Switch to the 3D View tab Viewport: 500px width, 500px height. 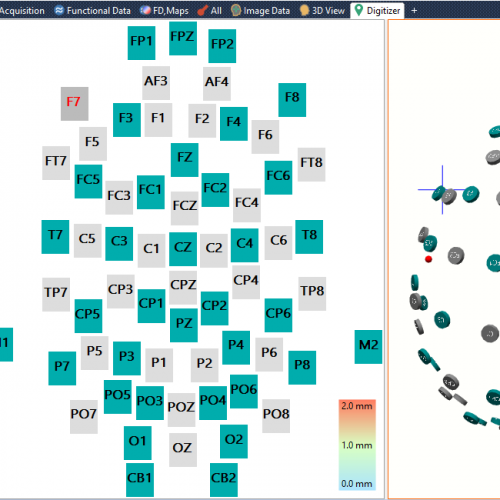click(322, 11)
